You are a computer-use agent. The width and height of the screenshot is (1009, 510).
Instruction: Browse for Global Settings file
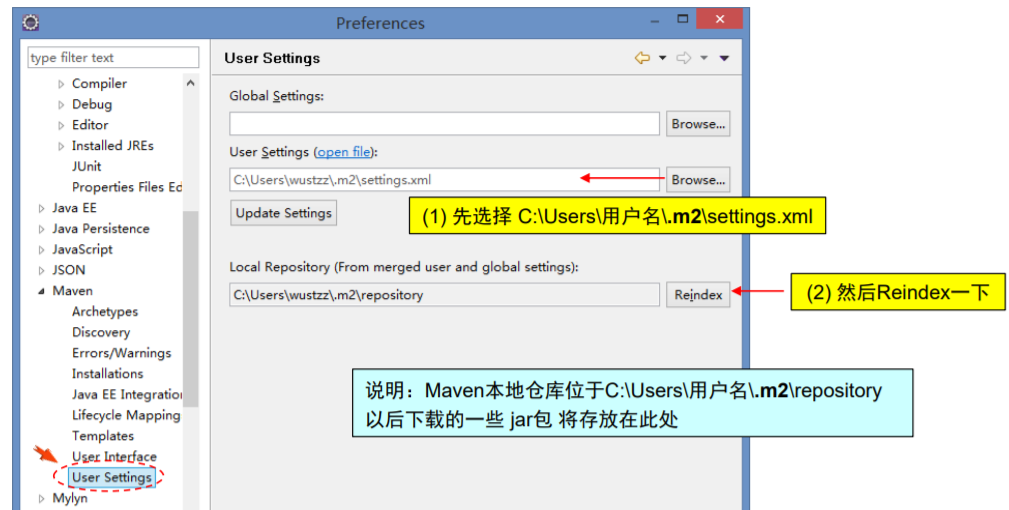coord(698,123)
